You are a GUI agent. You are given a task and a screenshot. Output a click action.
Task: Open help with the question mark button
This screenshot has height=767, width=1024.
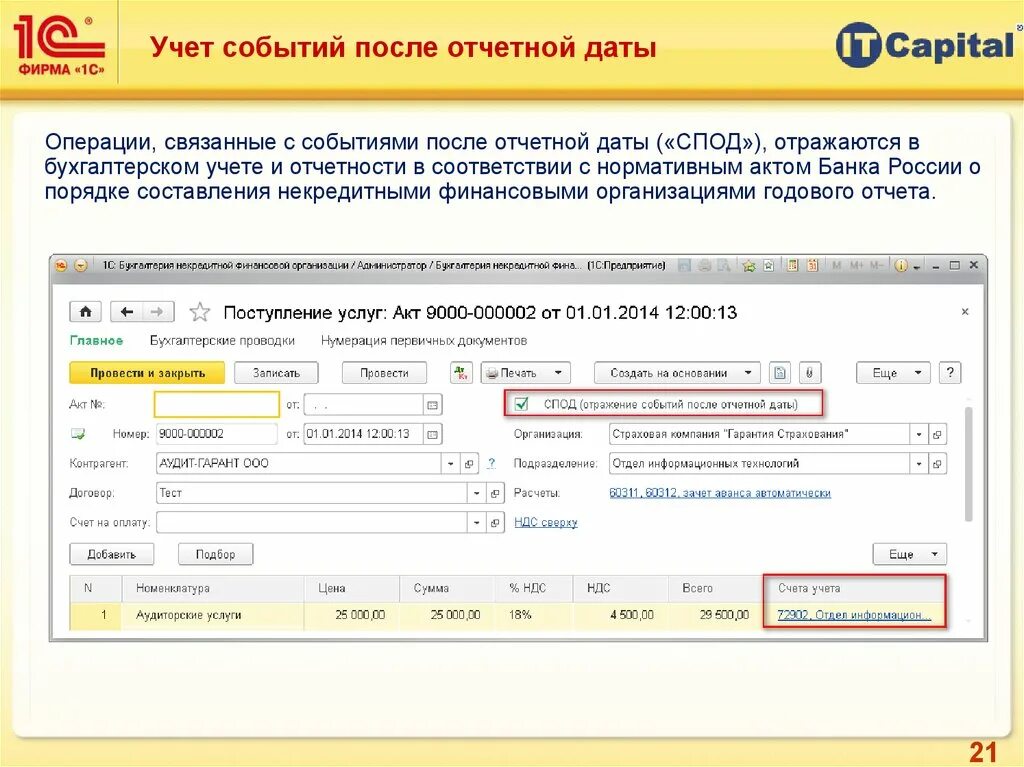point(950,373)
